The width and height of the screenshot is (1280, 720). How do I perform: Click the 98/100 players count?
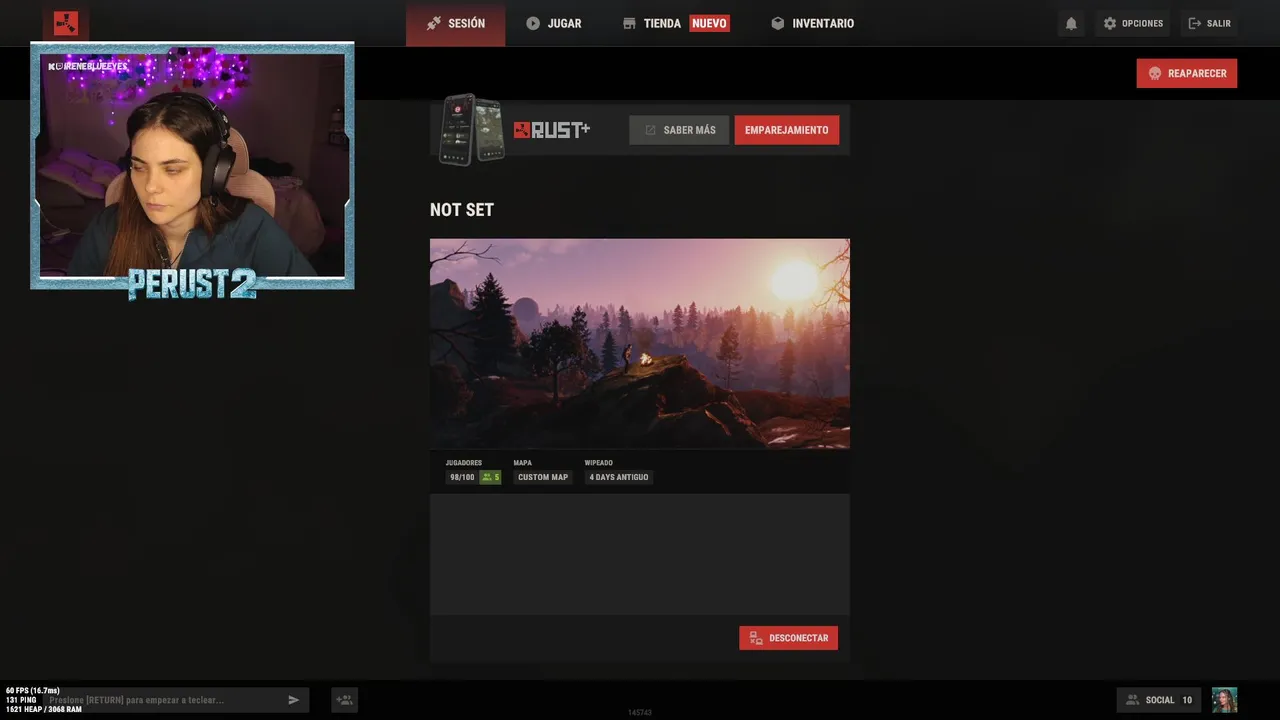[462, 477]
